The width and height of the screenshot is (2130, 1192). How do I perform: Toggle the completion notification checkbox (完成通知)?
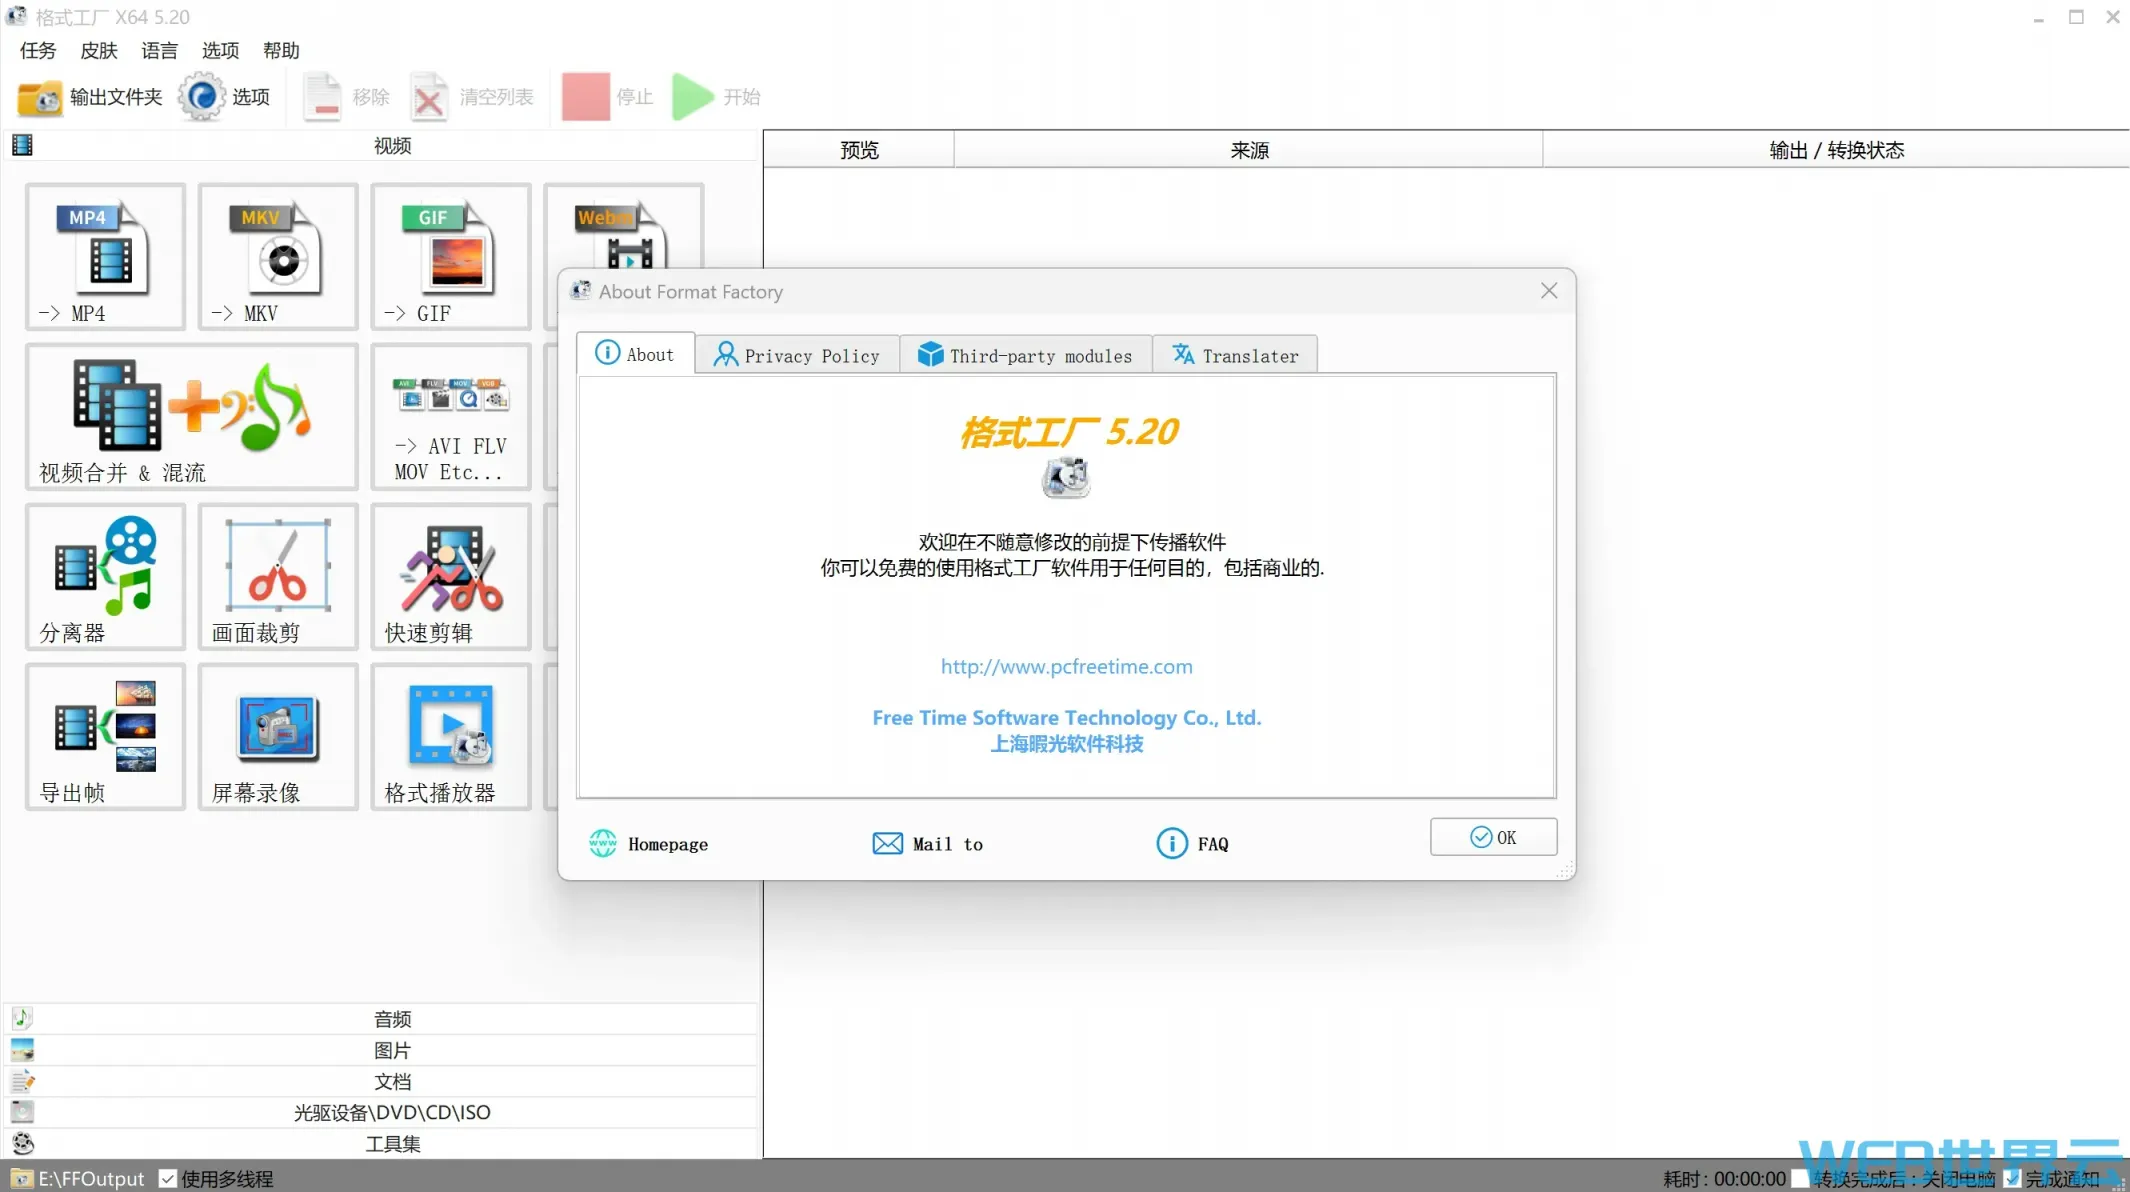2013,1179
